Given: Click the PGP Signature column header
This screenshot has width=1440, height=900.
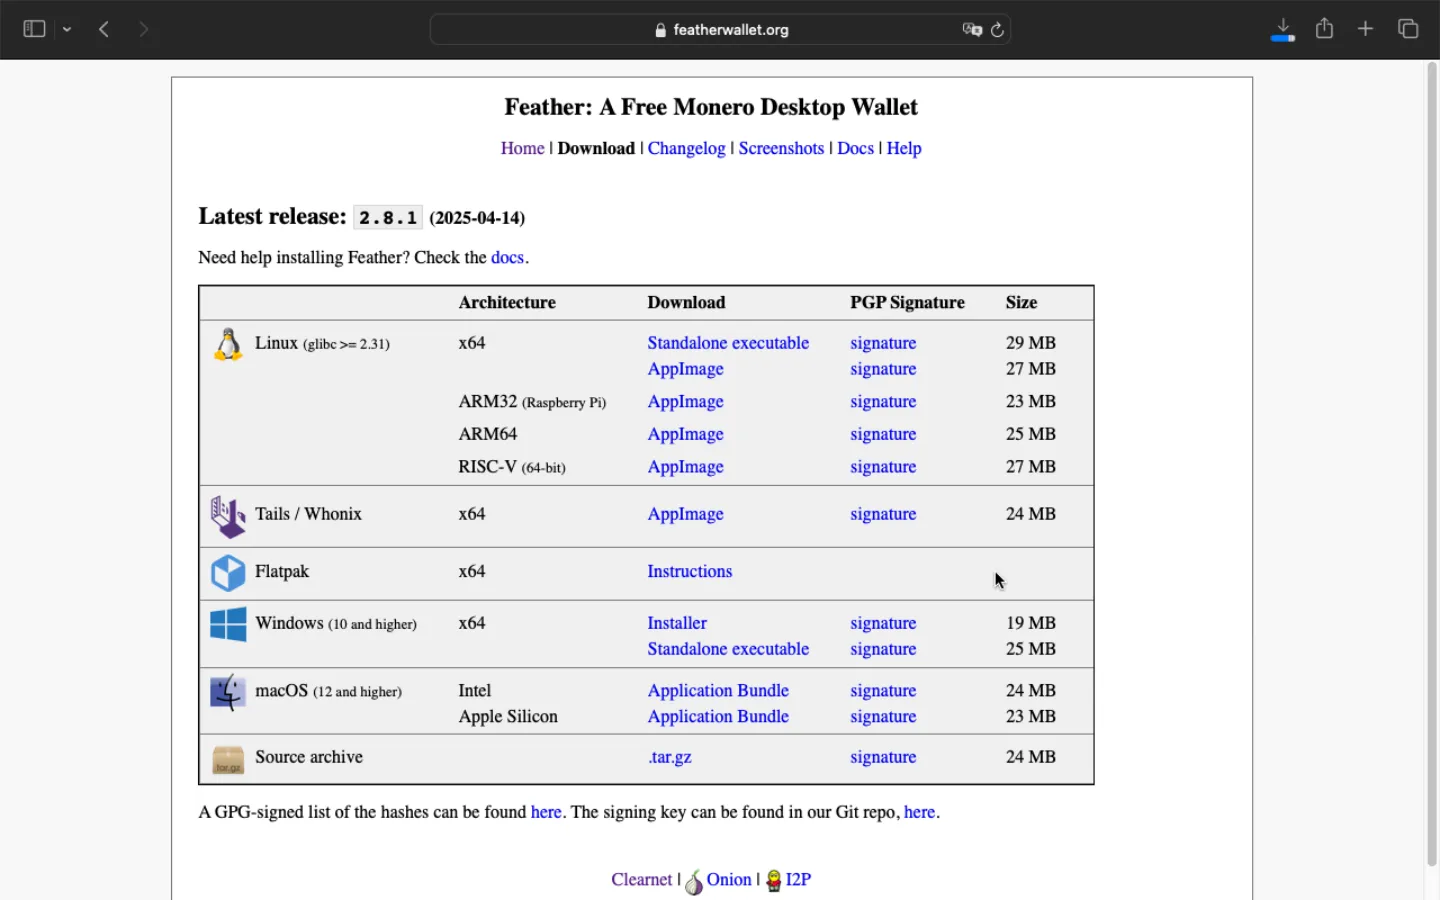Looking at the screenshot, I should click(907, 302).
